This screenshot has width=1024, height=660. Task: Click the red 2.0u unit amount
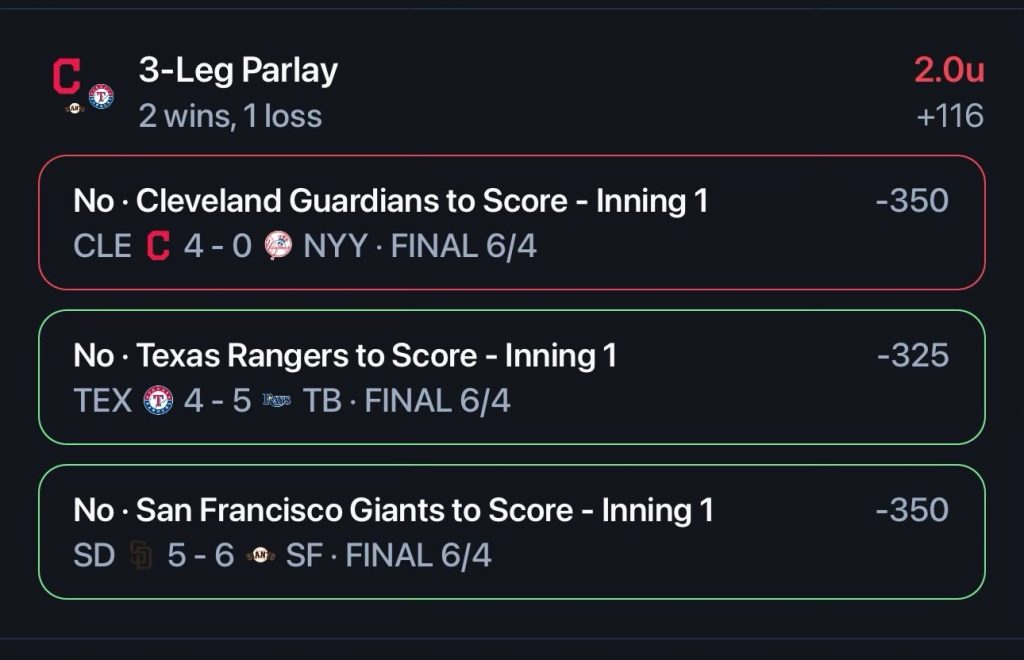(x=949, y=70)
